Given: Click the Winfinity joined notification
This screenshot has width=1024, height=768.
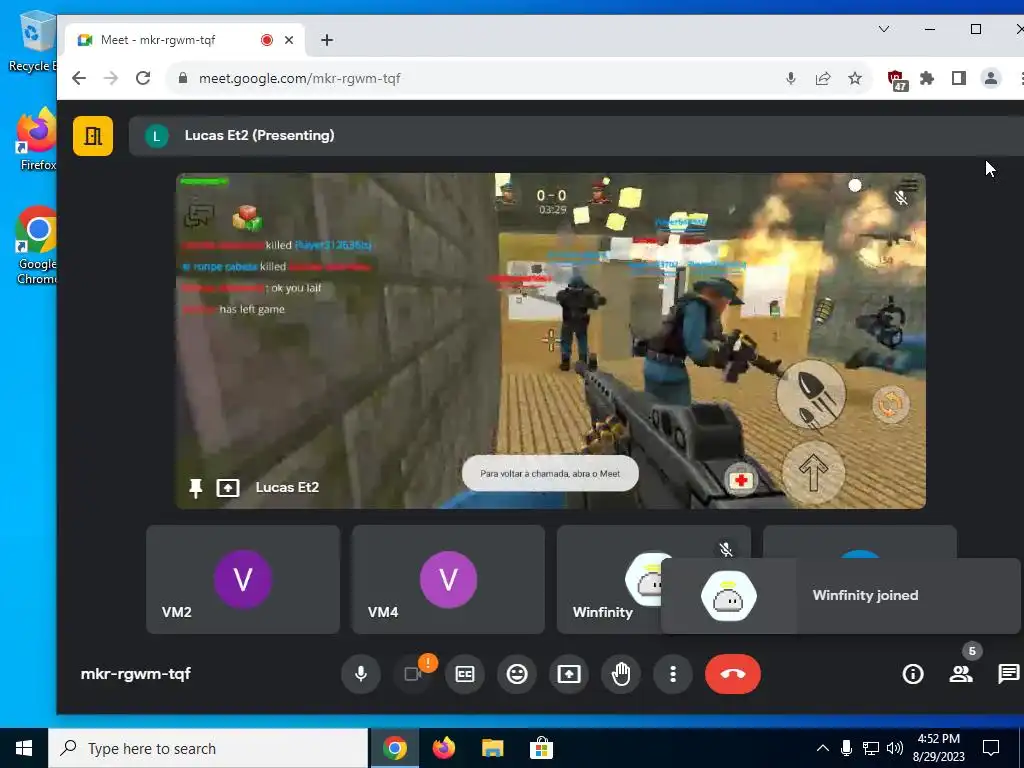Looking at the screenshot, I should click(840, 596).
